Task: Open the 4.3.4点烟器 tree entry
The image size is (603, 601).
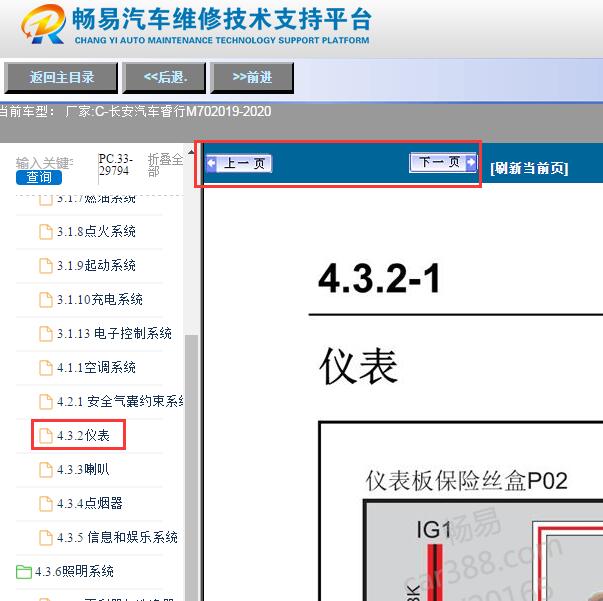Action: point(90,503)
